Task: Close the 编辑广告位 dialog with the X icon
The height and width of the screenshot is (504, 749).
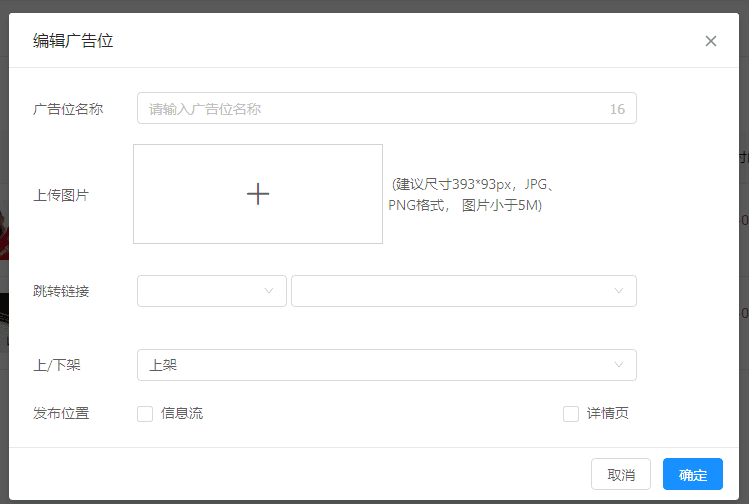Action: (x=711, y=41)
